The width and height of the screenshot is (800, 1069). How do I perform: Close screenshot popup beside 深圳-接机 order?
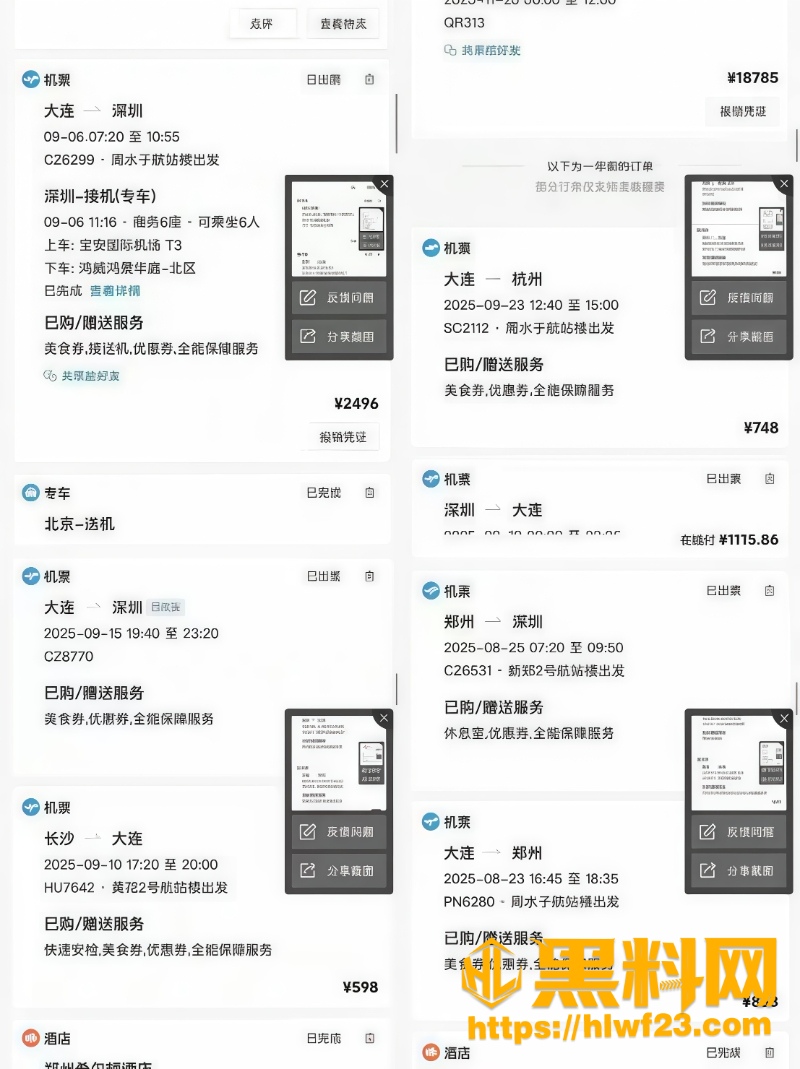tap(385, 183)
